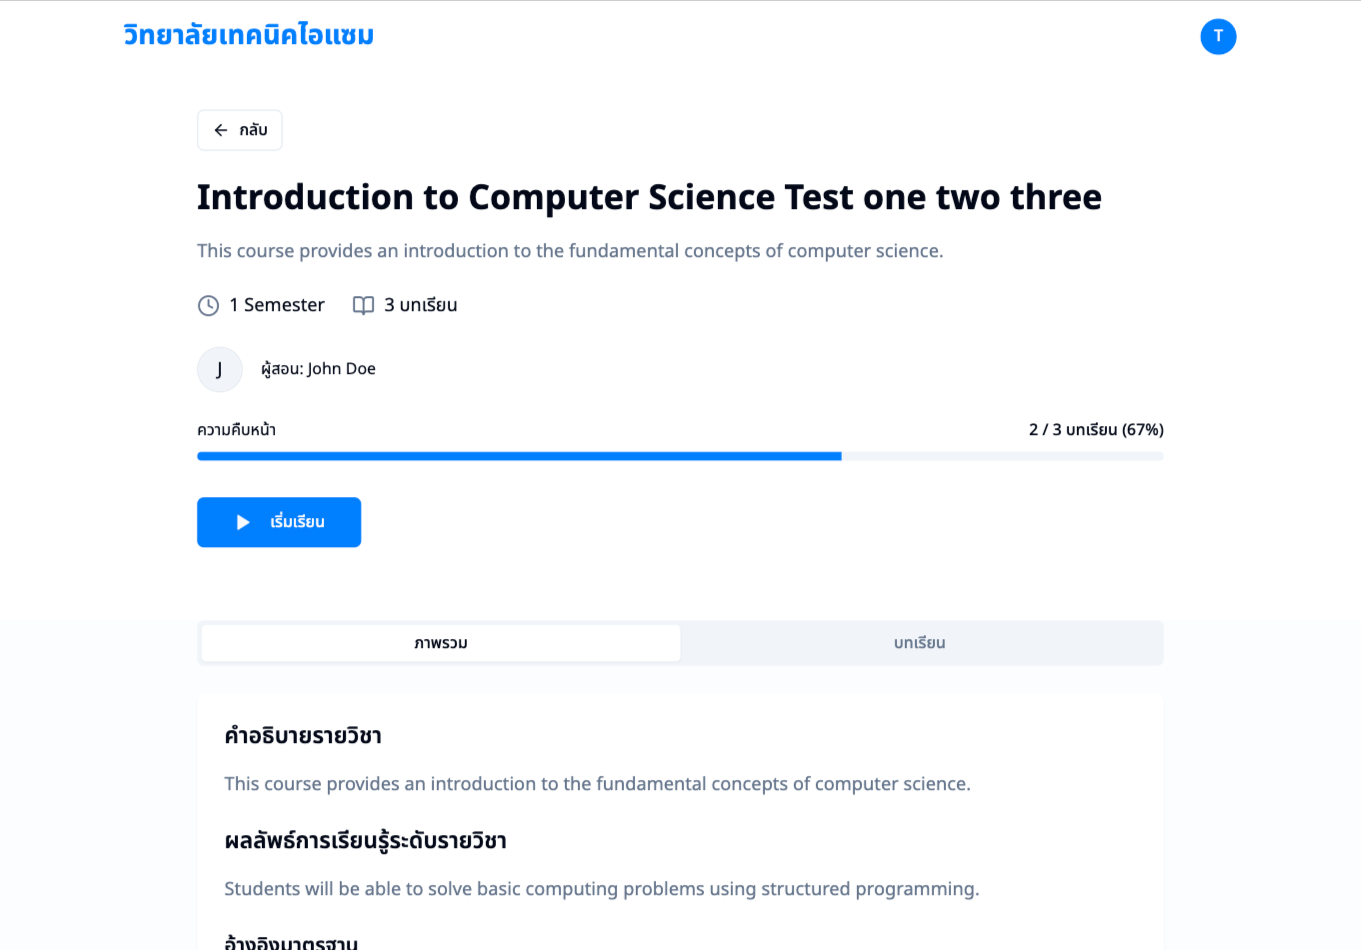
Task: Select the ภาพรวม tab
Action: coord(441,643)
